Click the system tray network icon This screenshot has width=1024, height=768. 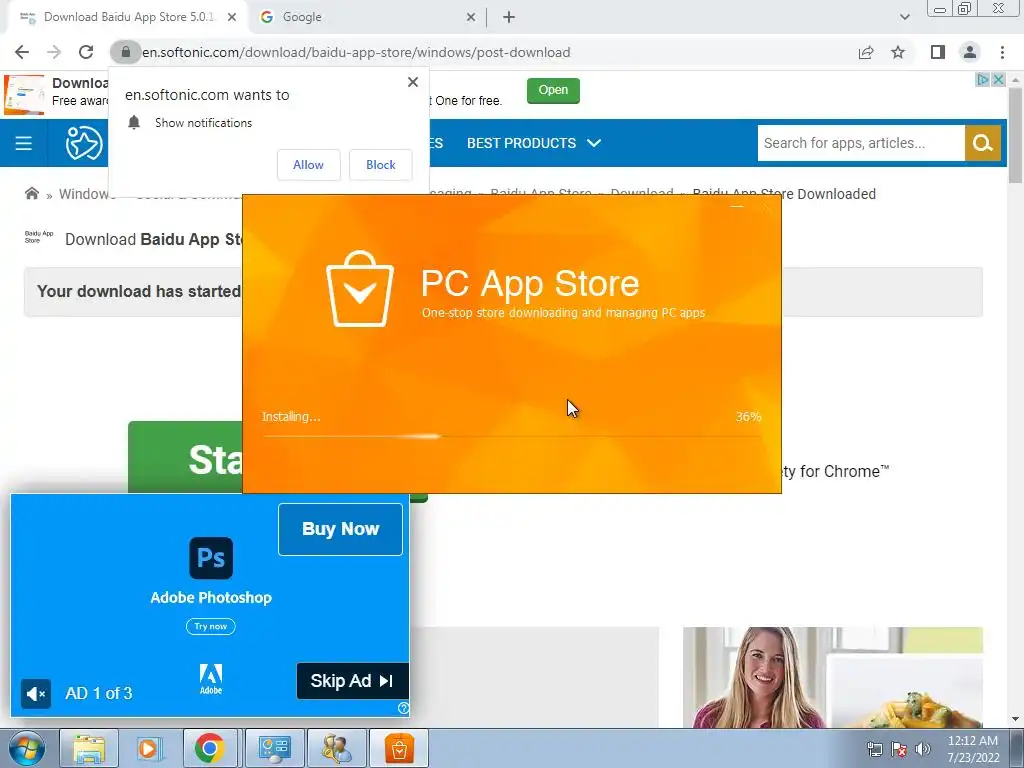[874, 749]
